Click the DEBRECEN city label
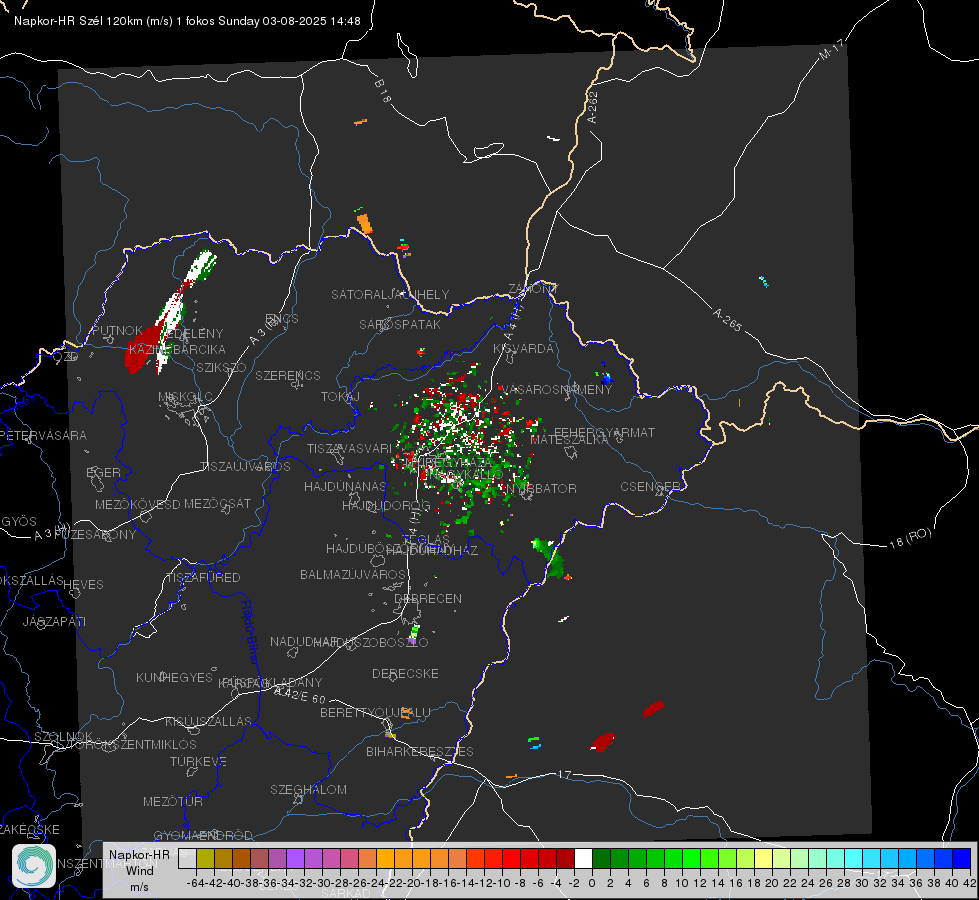Image resolution: width=979 pixels, height=900 pixels. click(428, 598)
